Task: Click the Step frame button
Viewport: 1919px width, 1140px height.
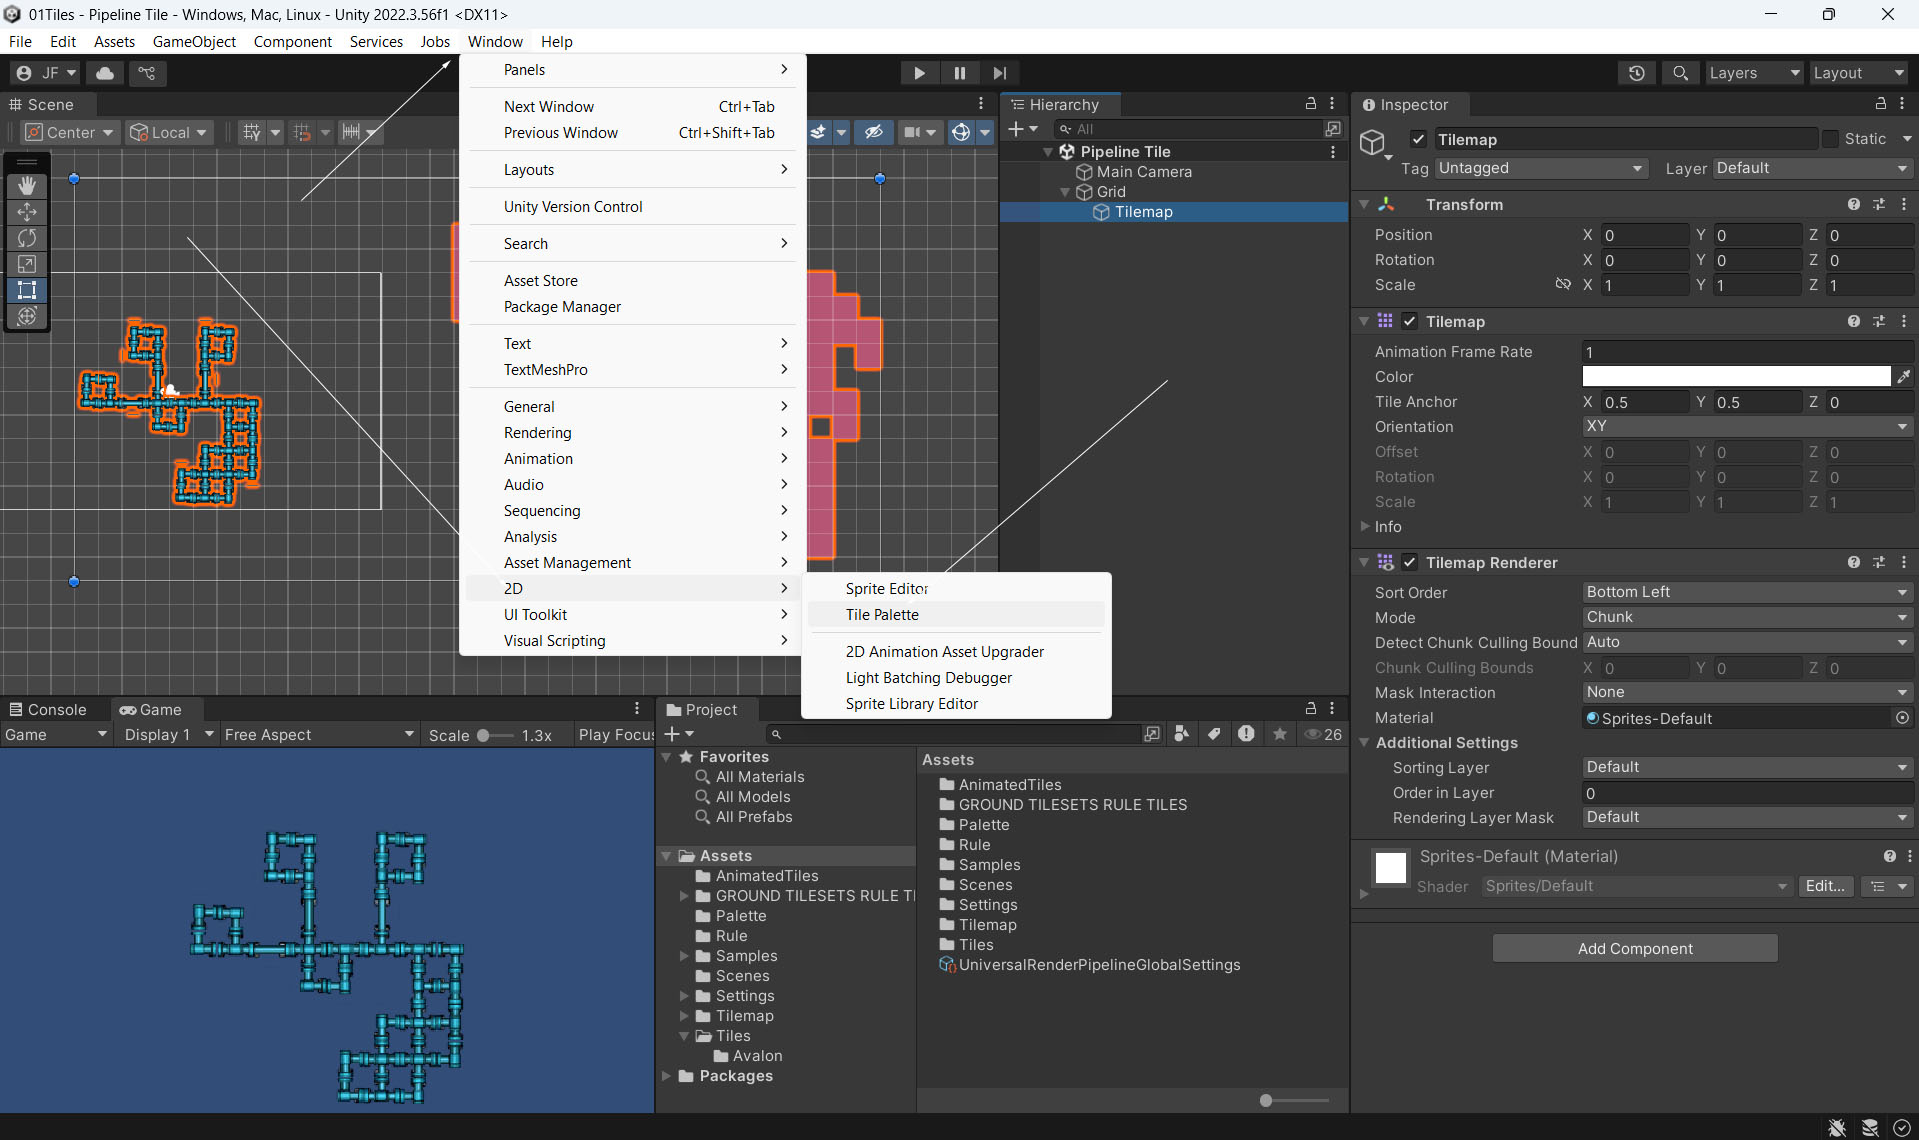Action: click(999, 73)
